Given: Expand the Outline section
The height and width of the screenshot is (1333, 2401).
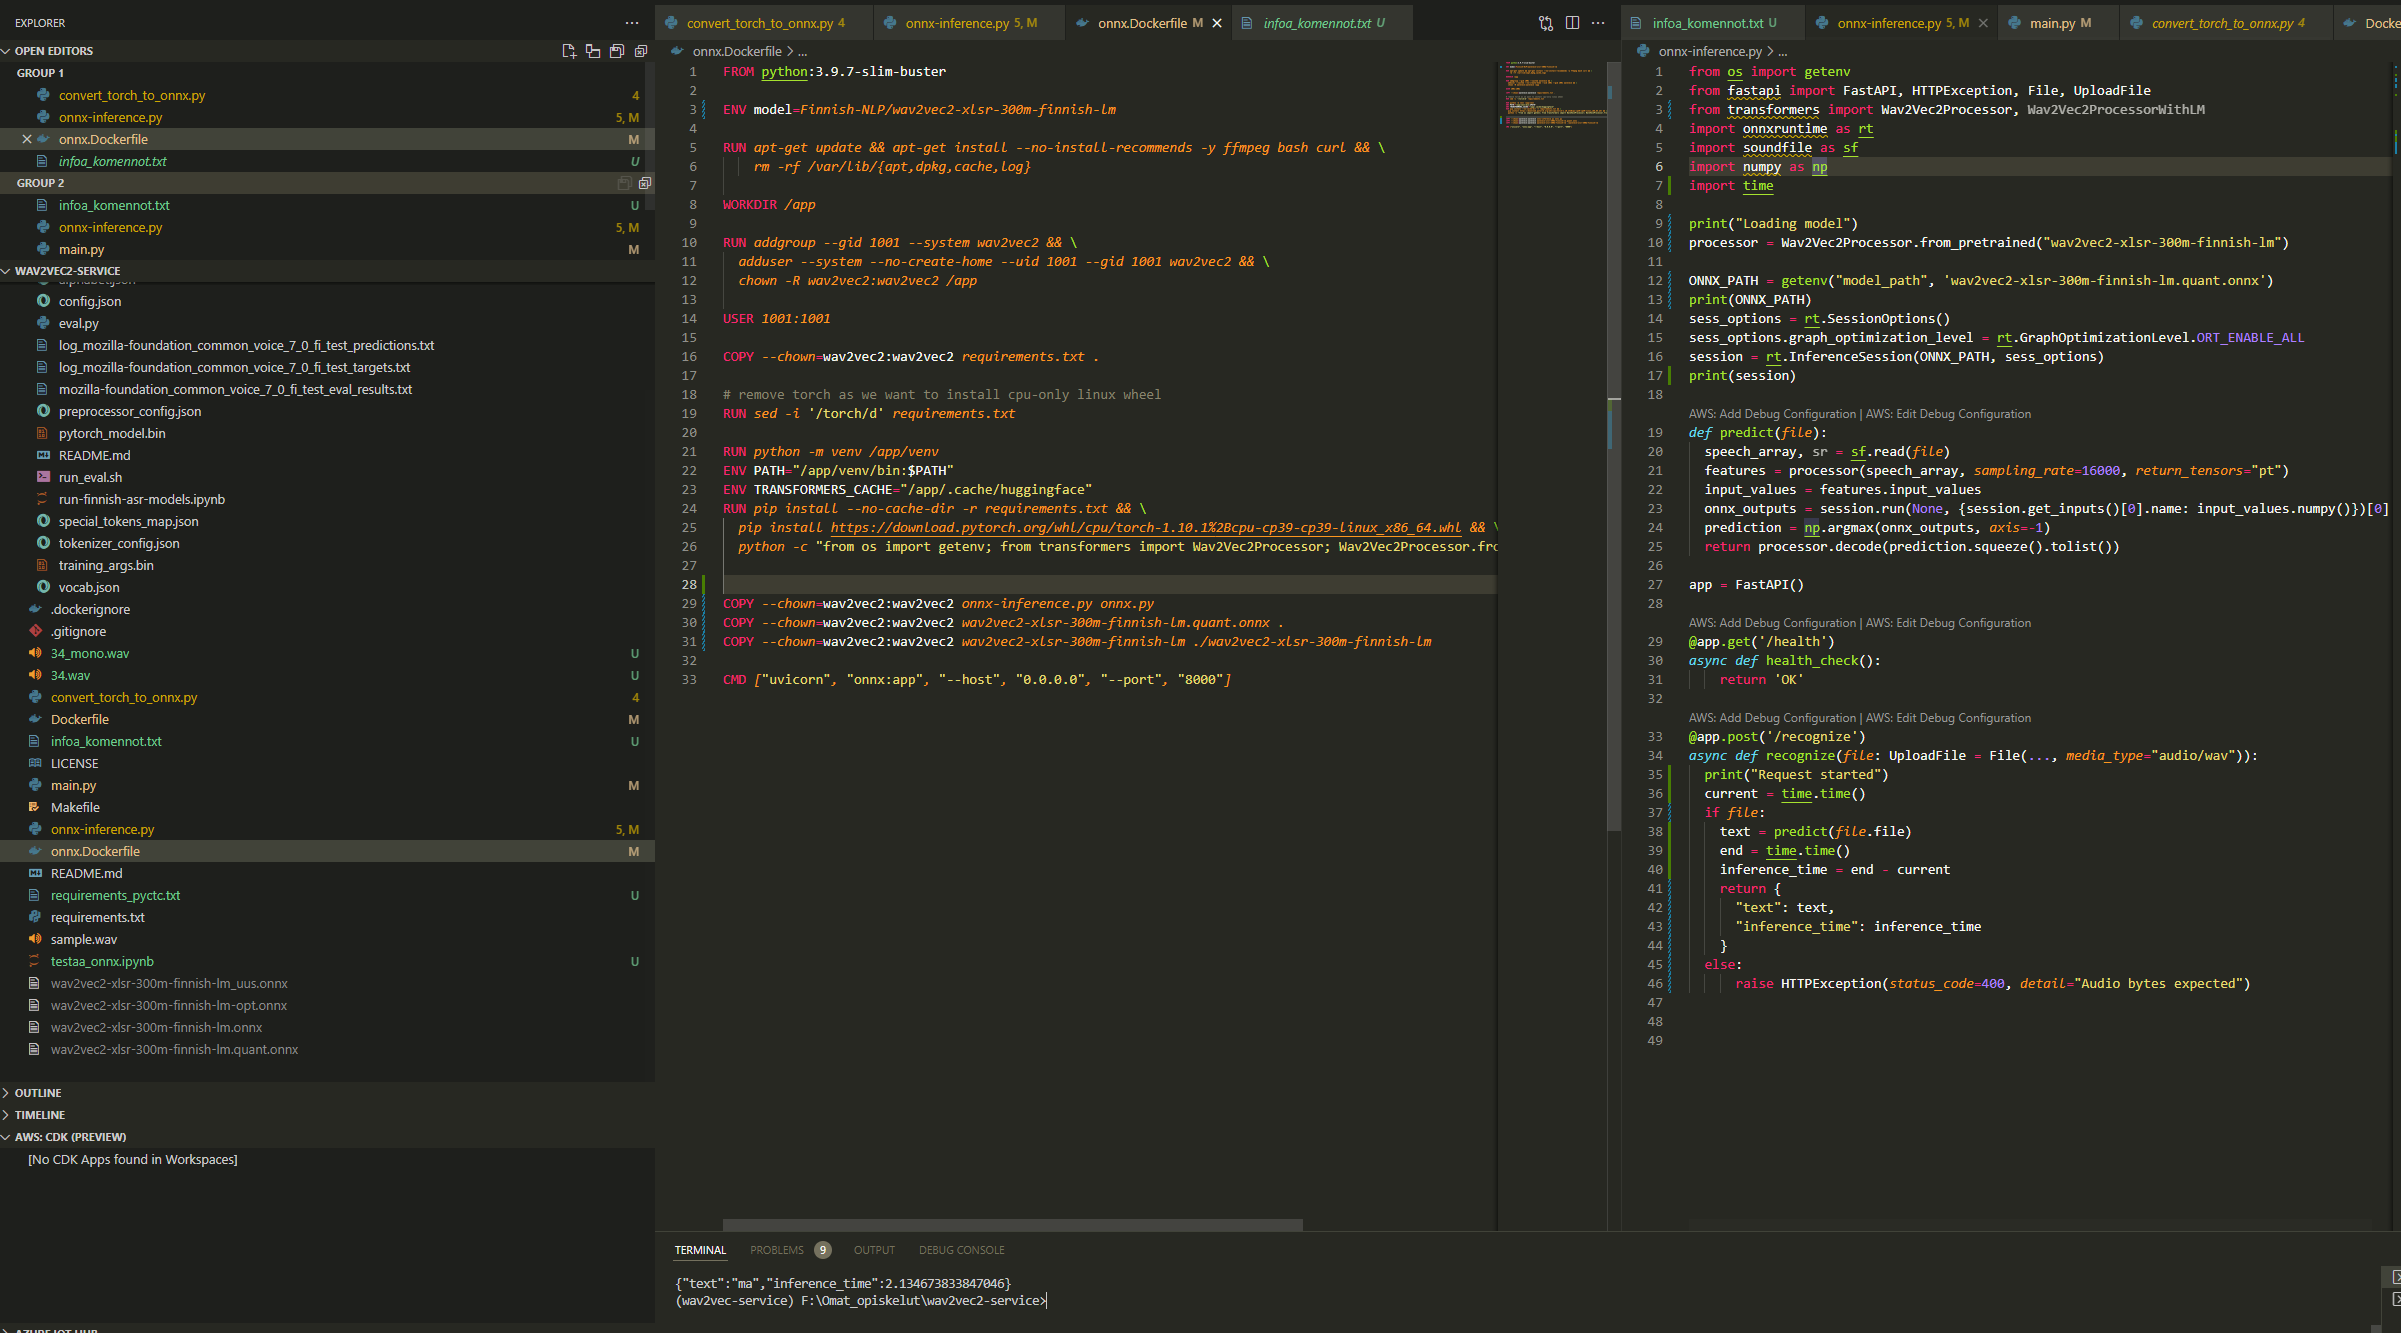Looking at the screenshot, I should (x=38, y=1093).
